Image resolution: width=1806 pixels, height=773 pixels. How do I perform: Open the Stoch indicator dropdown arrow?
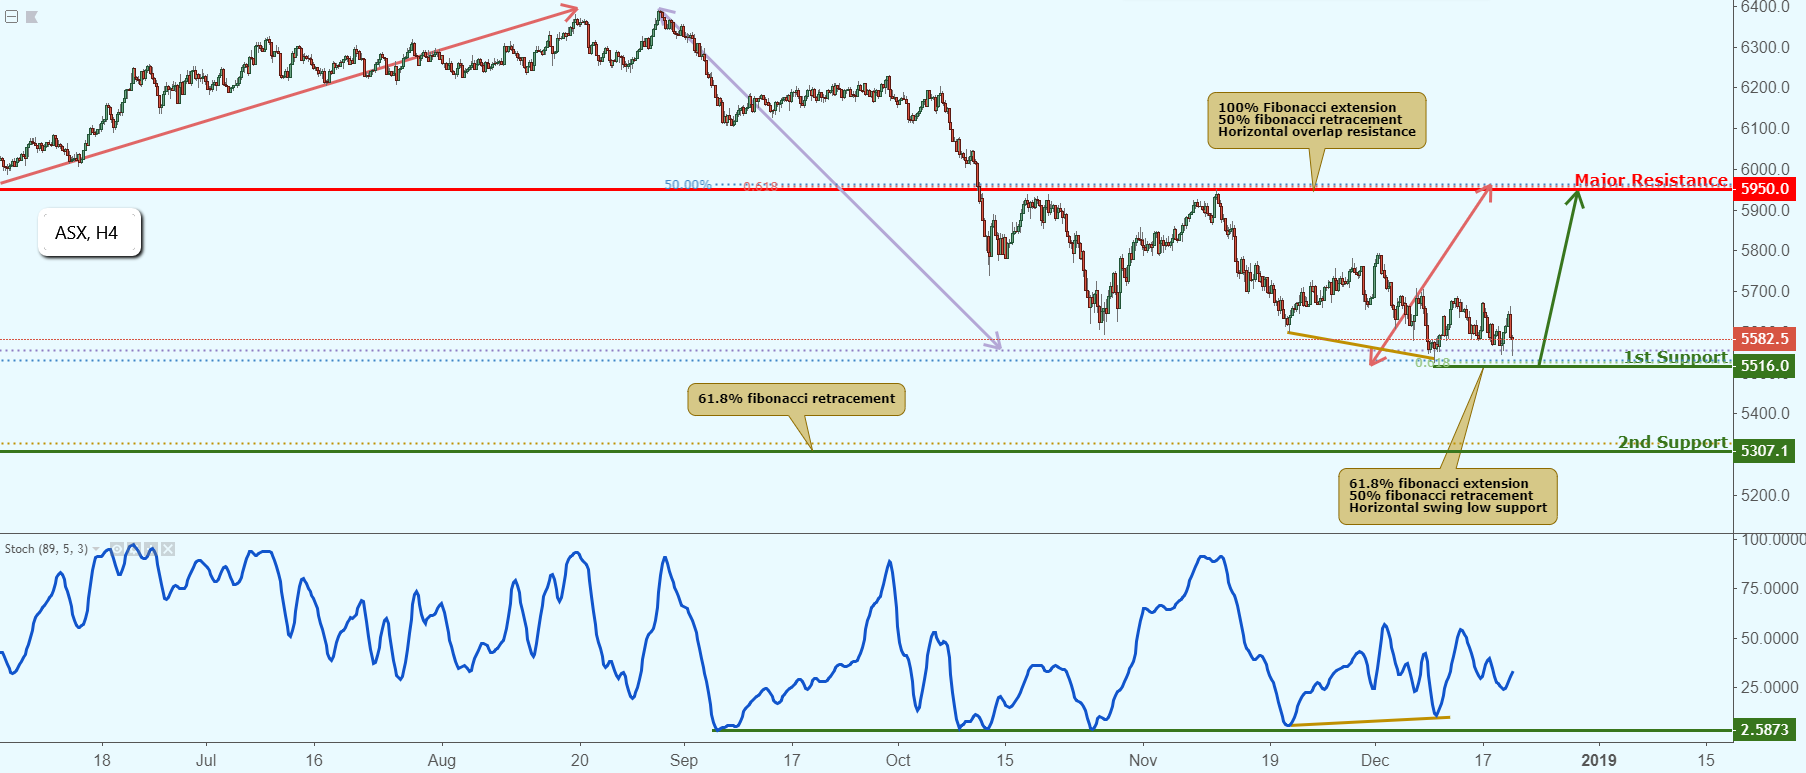click(x=96, y=549)
